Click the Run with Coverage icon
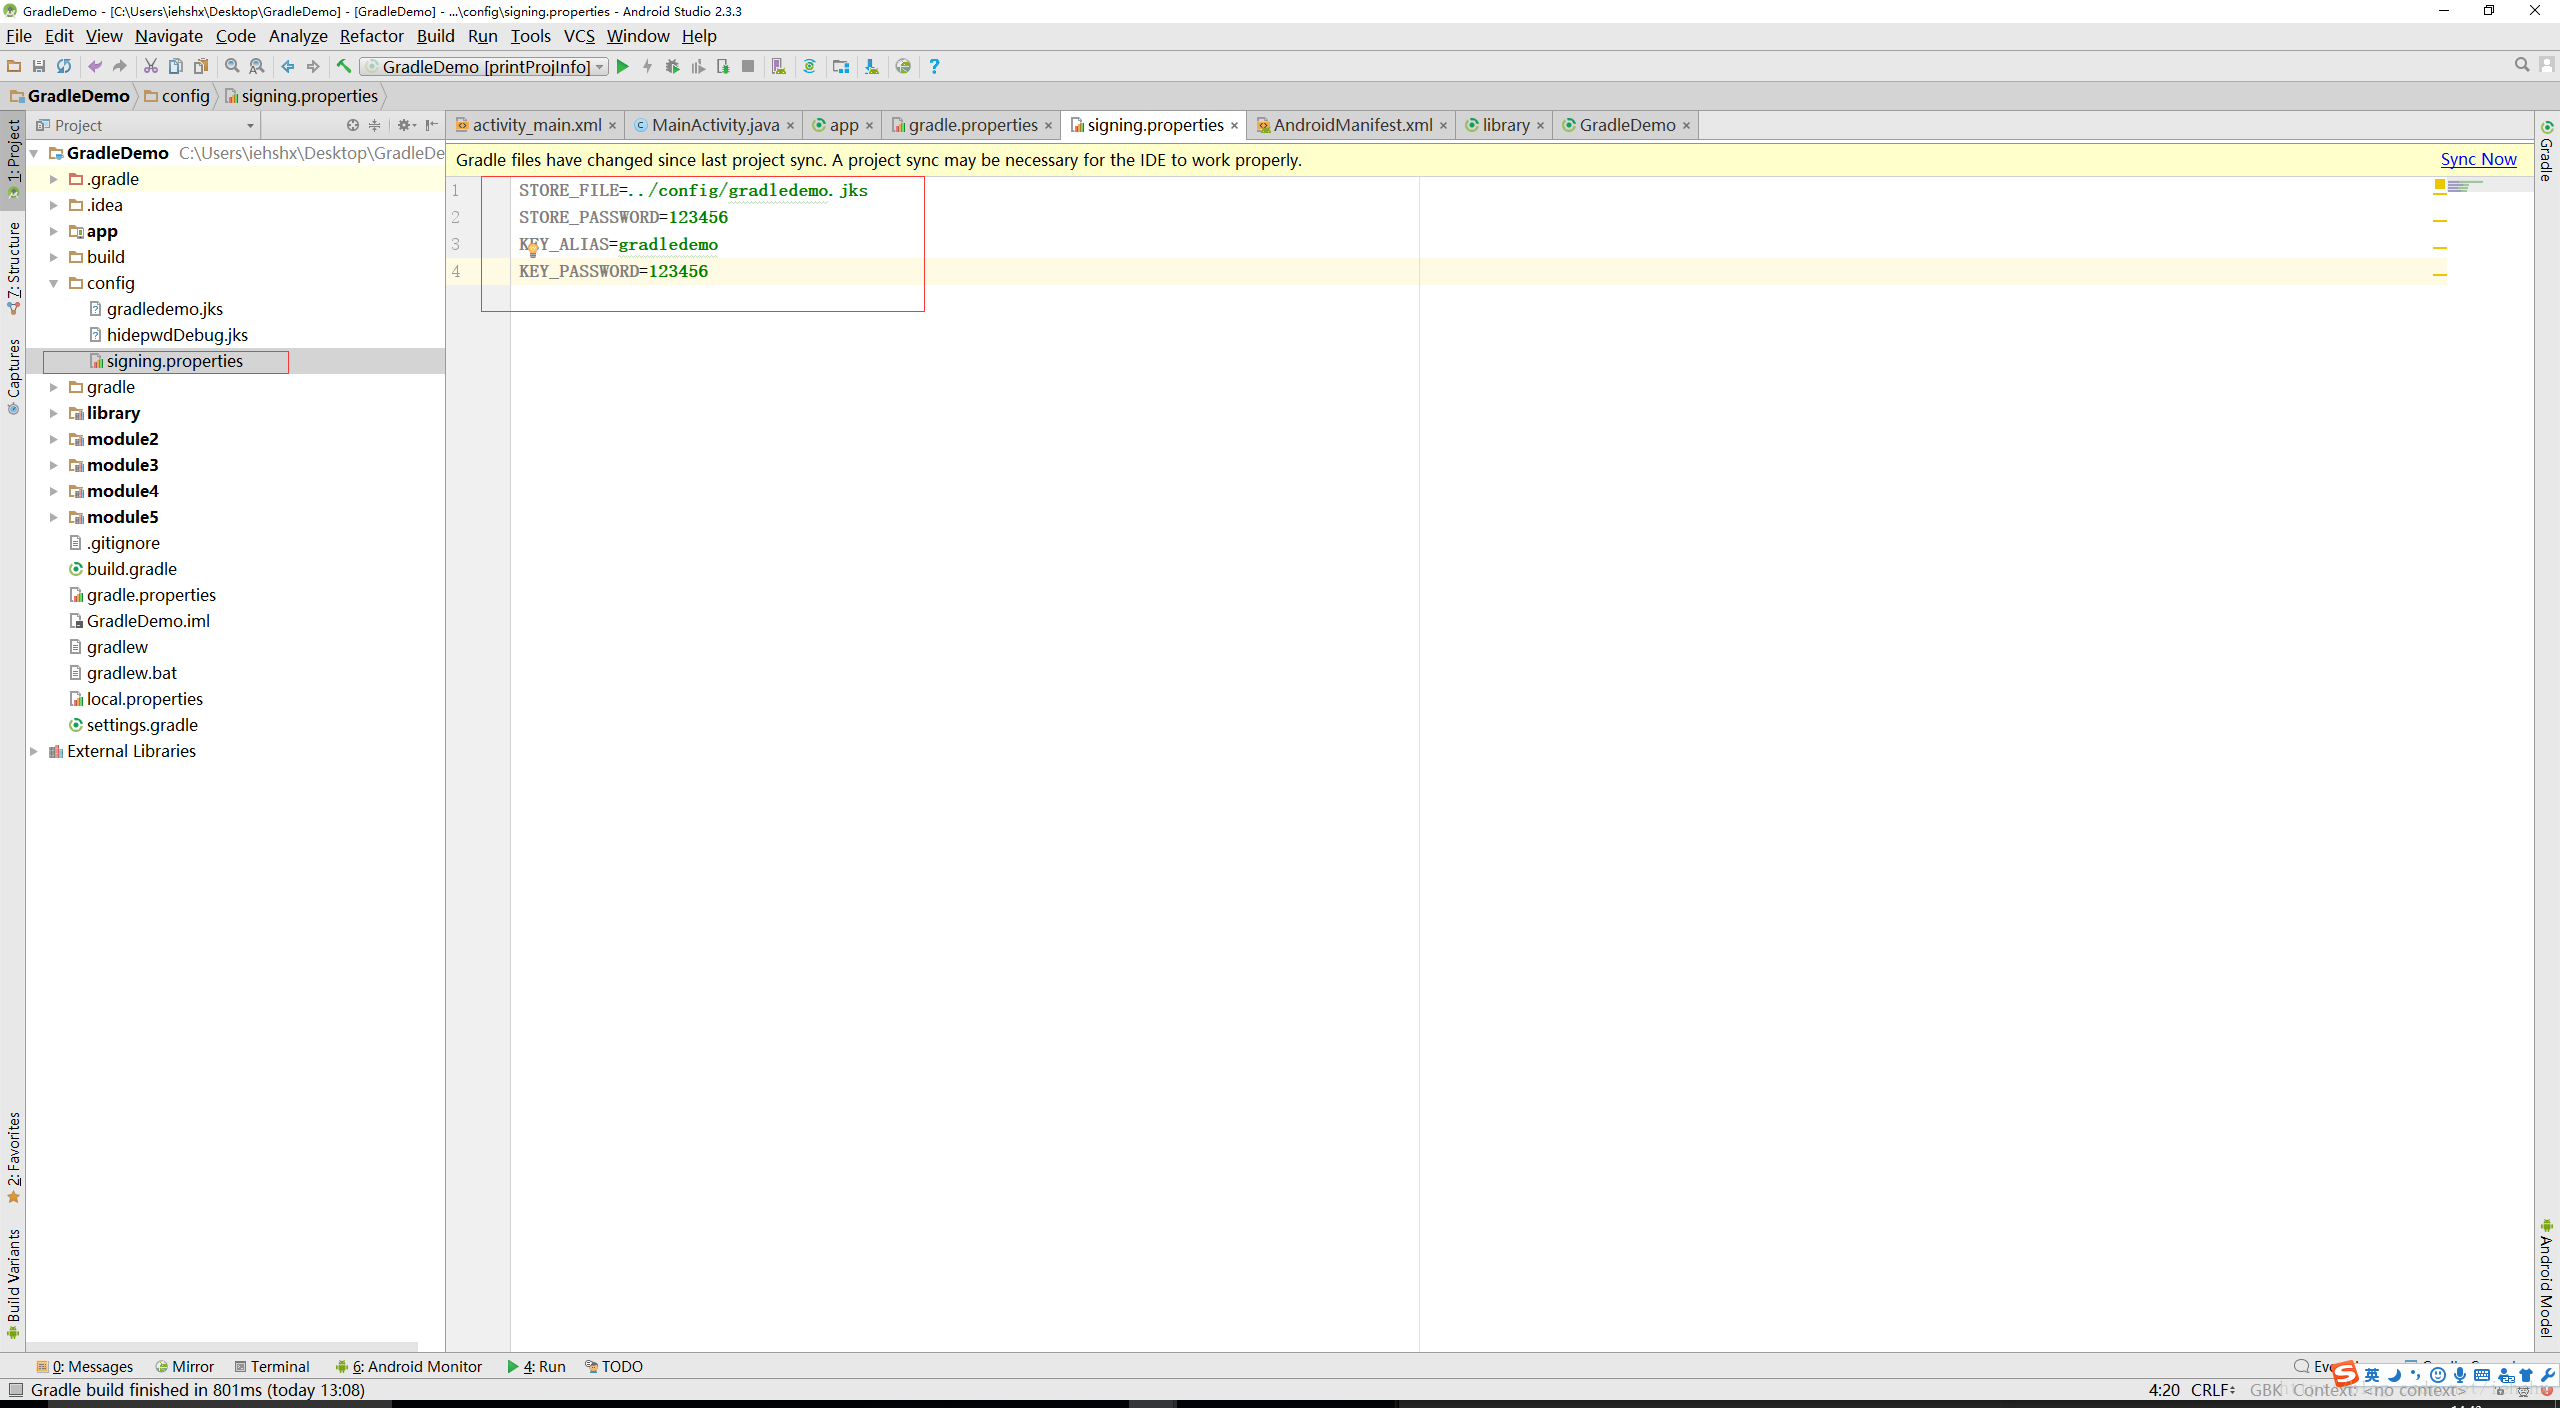Screen dimensions: 2560x1408 (698, 66)
